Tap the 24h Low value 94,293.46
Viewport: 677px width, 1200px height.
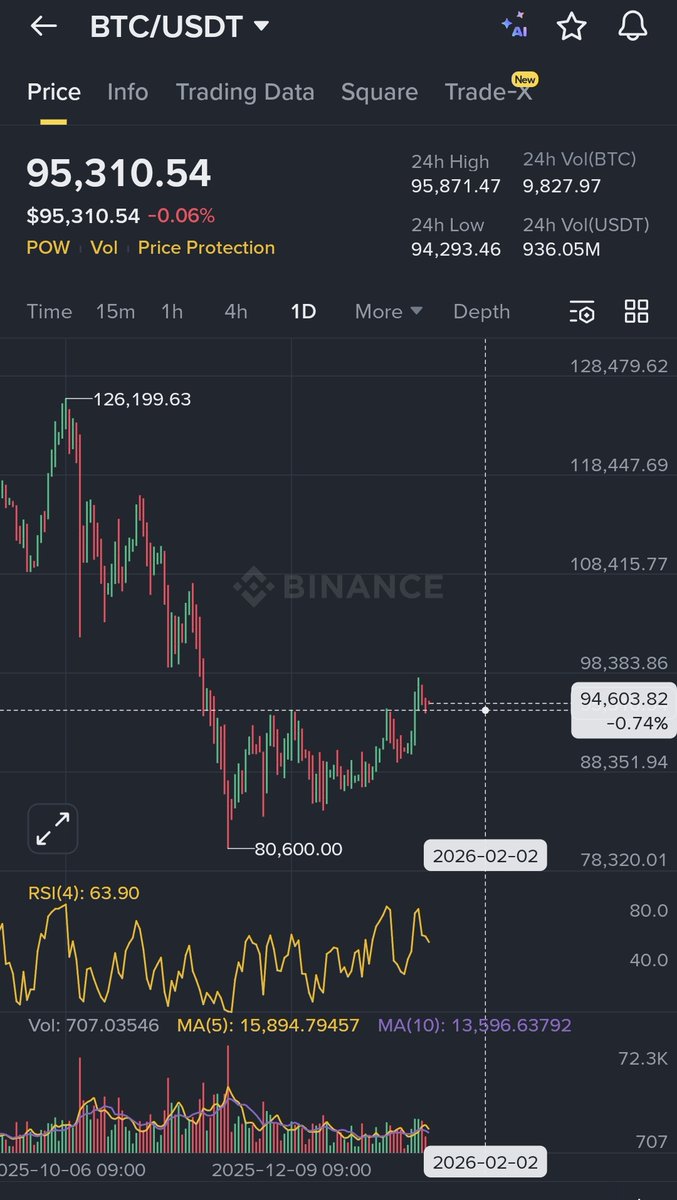(456, 249)
